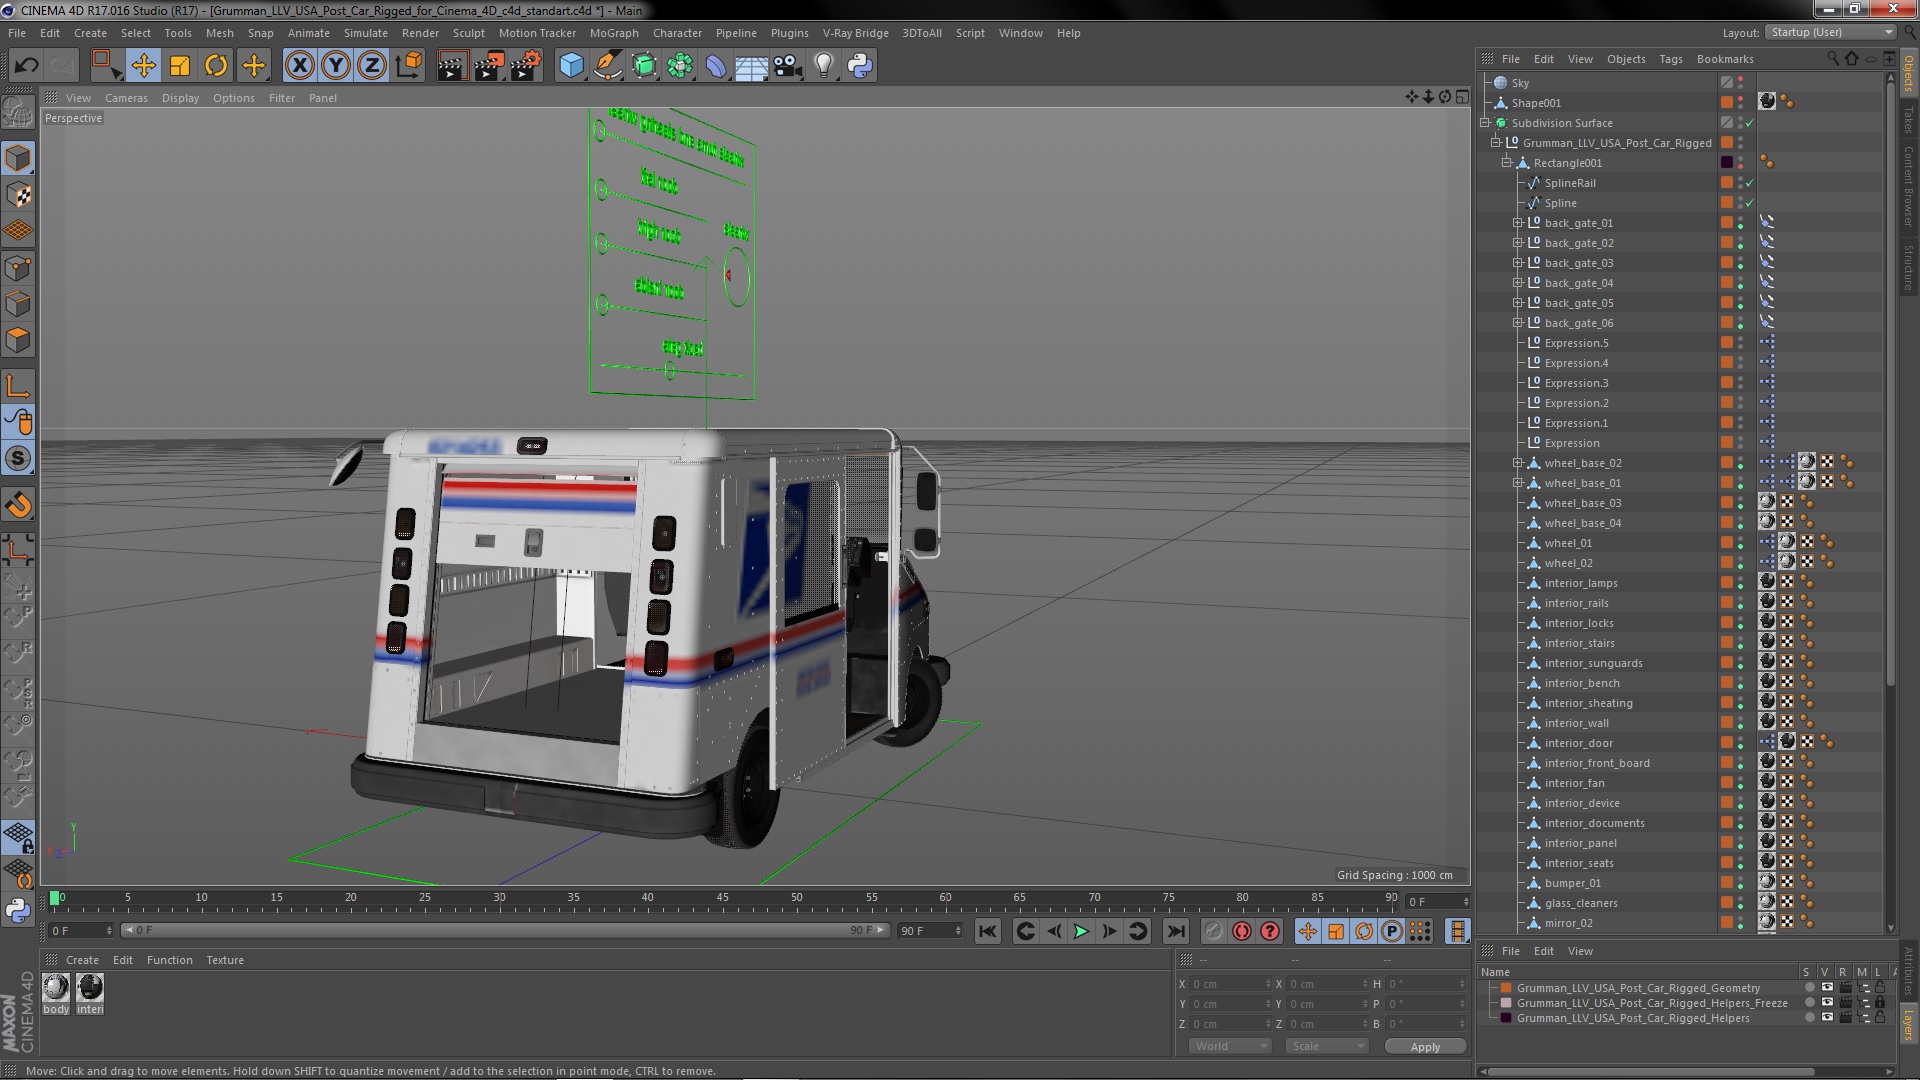This screenshot has width=1920, height=1080.
Task: Open the Spline pen tool icon
Action: point(607,66)
